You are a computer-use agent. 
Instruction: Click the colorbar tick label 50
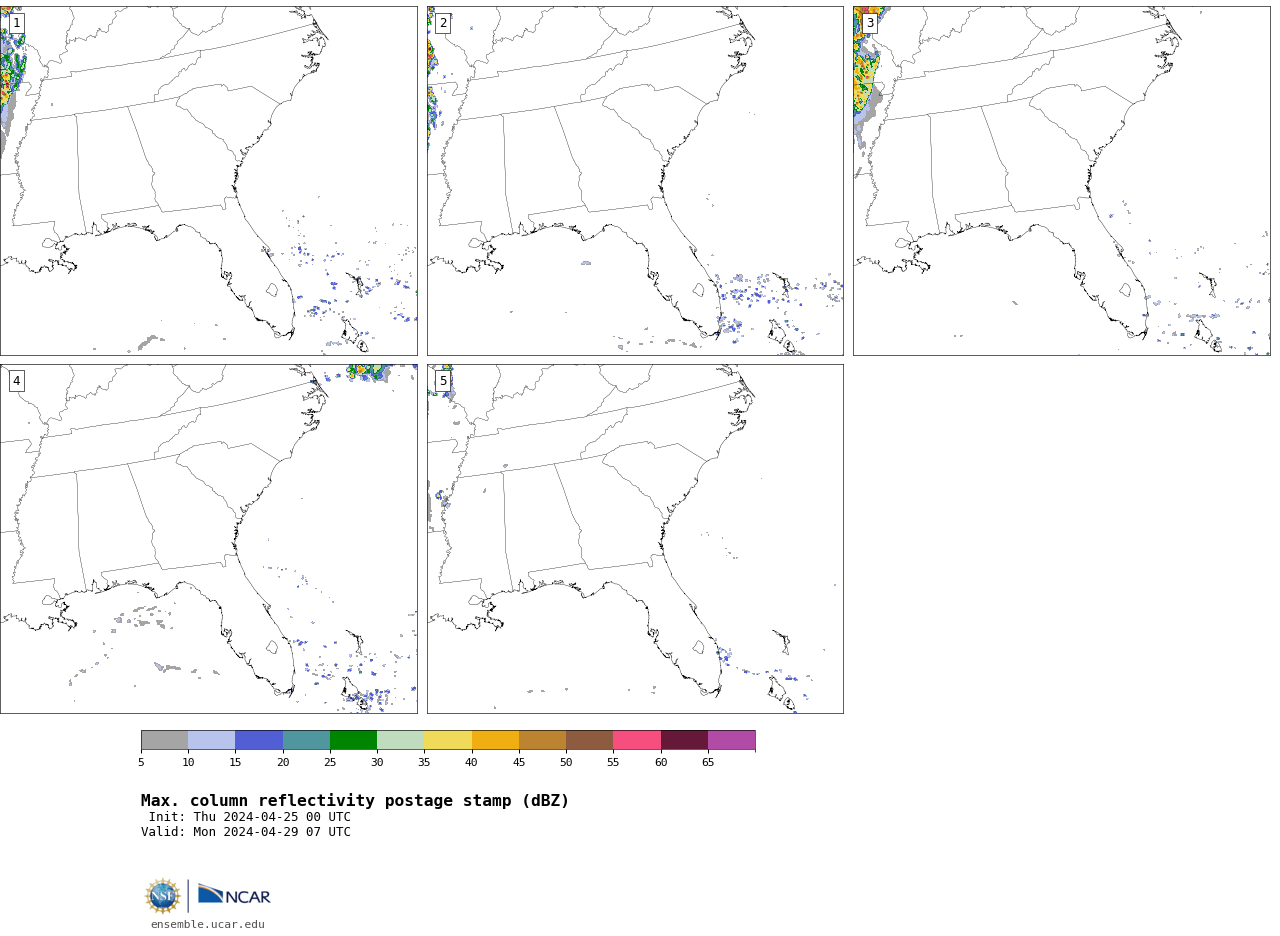coord(566,763)
